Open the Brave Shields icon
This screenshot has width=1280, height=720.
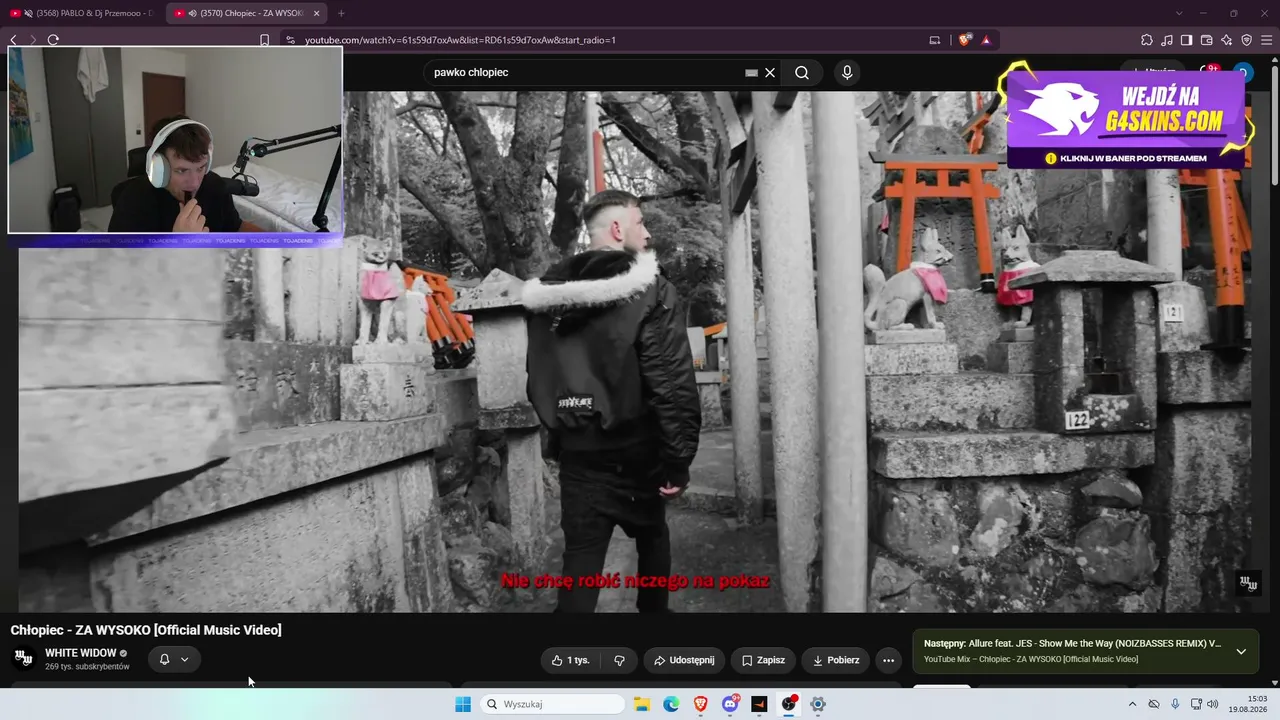[x=964, y=40]
